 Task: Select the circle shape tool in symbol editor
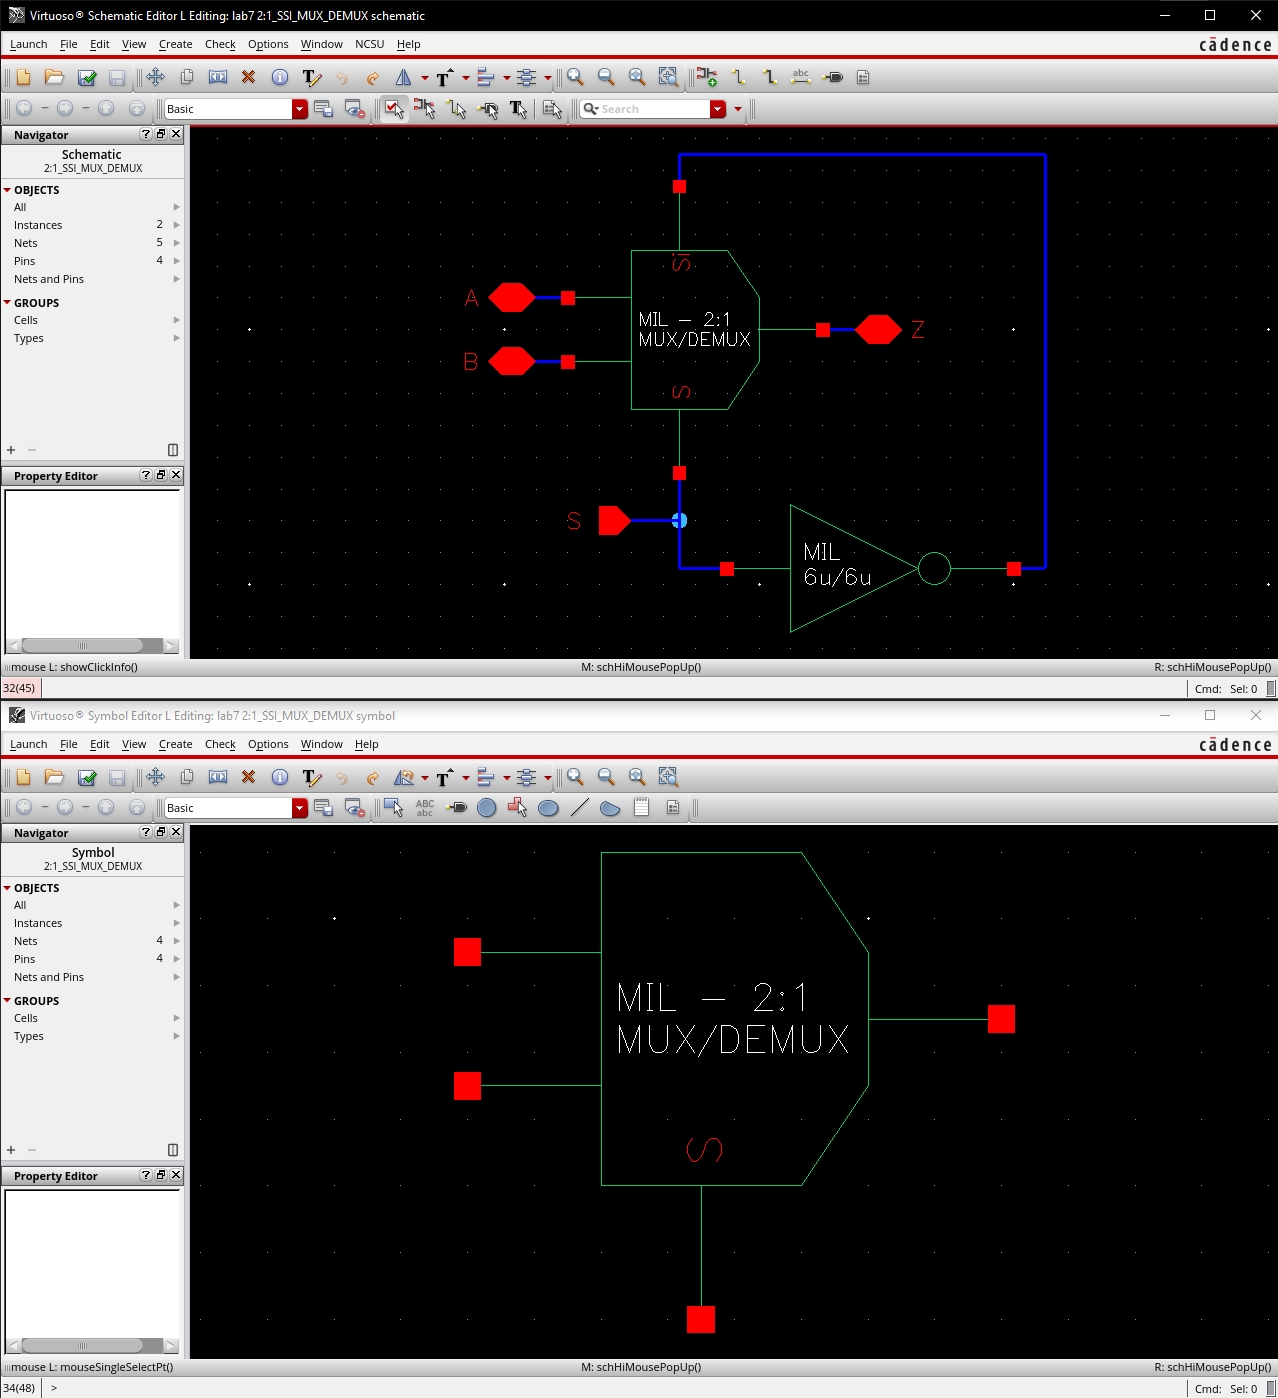(x=487, y=807)
